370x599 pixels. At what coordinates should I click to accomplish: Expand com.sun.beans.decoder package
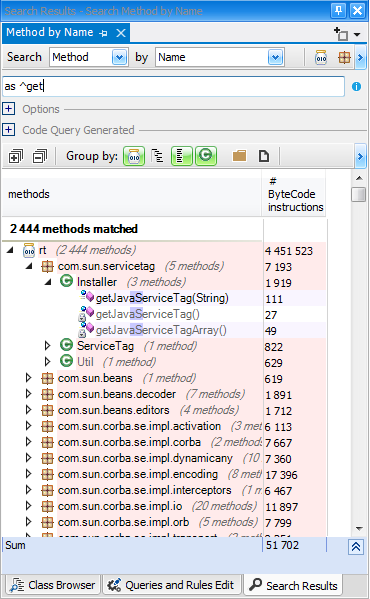(x=29, y=394)
